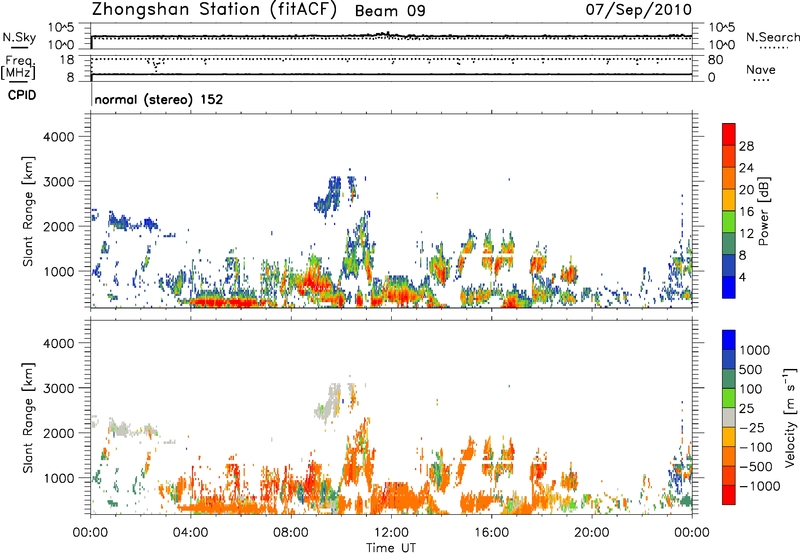Click the 12:00 time tick label
The height and width of the screenshot is (554, 800).
tap(391, 533)
